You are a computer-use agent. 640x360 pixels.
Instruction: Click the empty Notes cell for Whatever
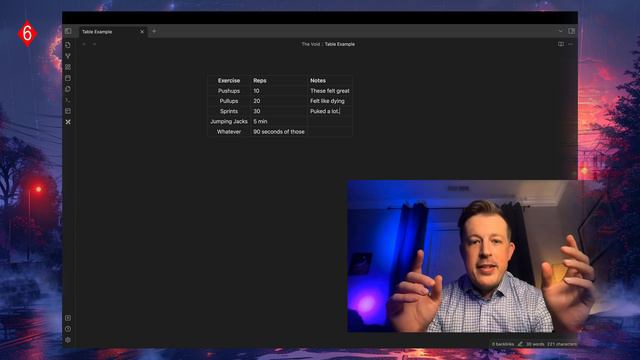pyautogui.click(x=330, y=131)
